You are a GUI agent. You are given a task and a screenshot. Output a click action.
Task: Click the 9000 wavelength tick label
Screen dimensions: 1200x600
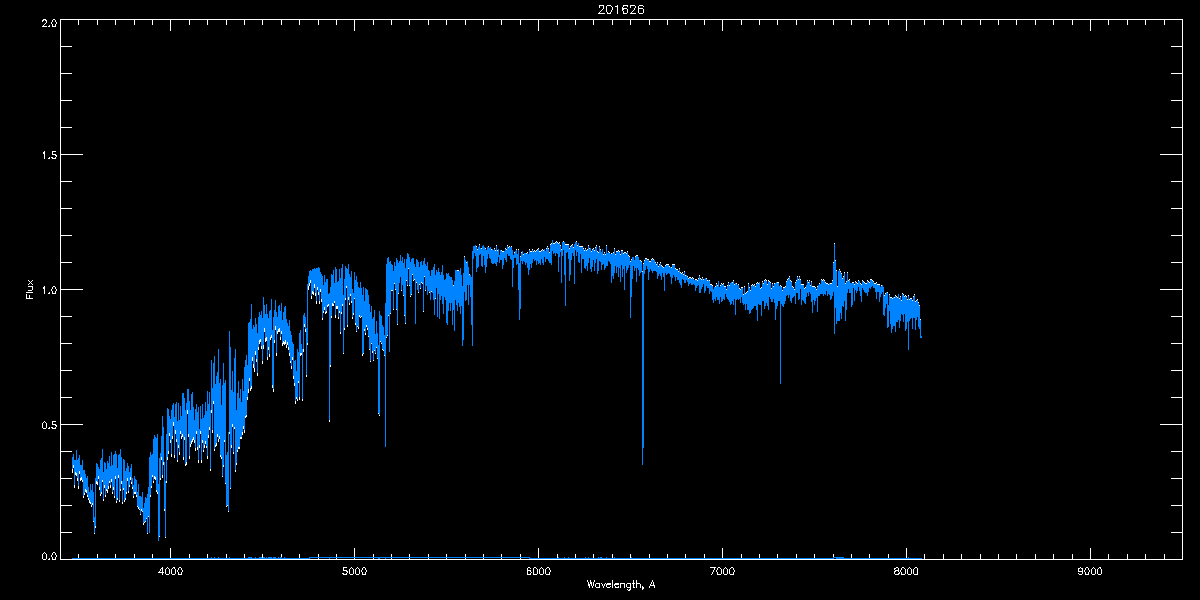(1090, 571)
